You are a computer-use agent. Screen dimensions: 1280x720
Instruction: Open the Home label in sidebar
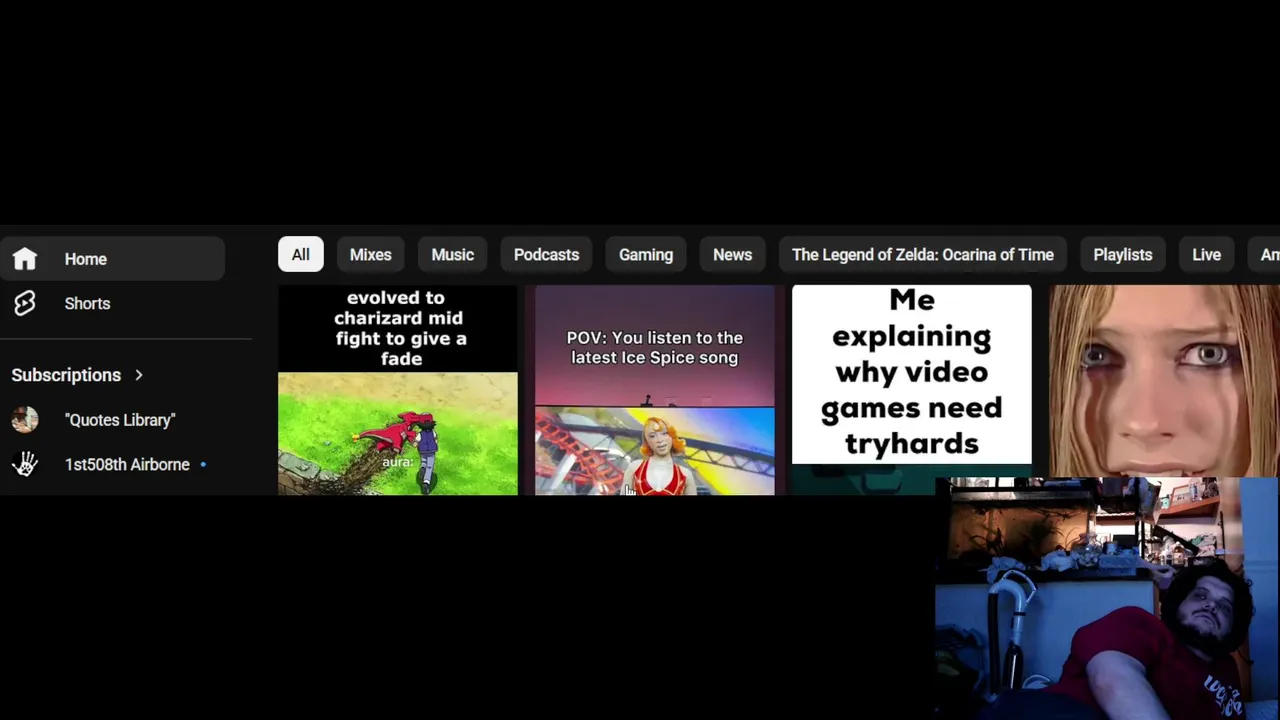[86, 259]
